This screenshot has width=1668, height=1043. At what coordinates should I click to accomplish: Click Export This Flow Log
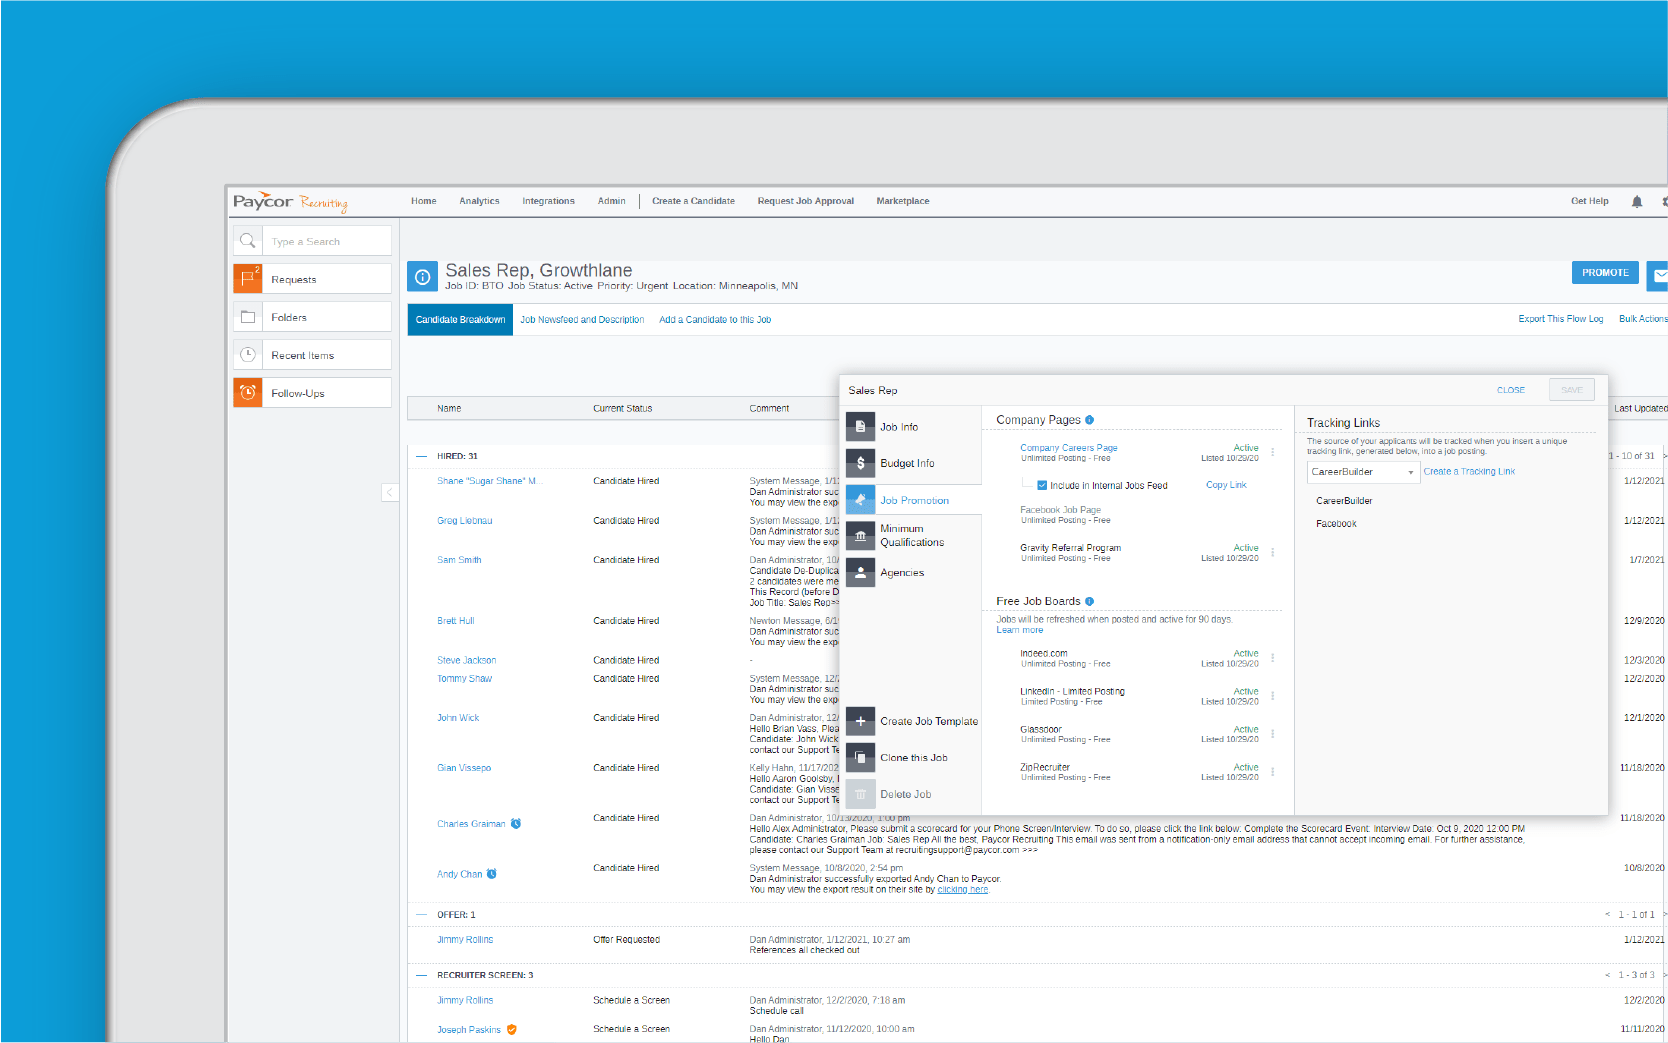coord(1560,319)
